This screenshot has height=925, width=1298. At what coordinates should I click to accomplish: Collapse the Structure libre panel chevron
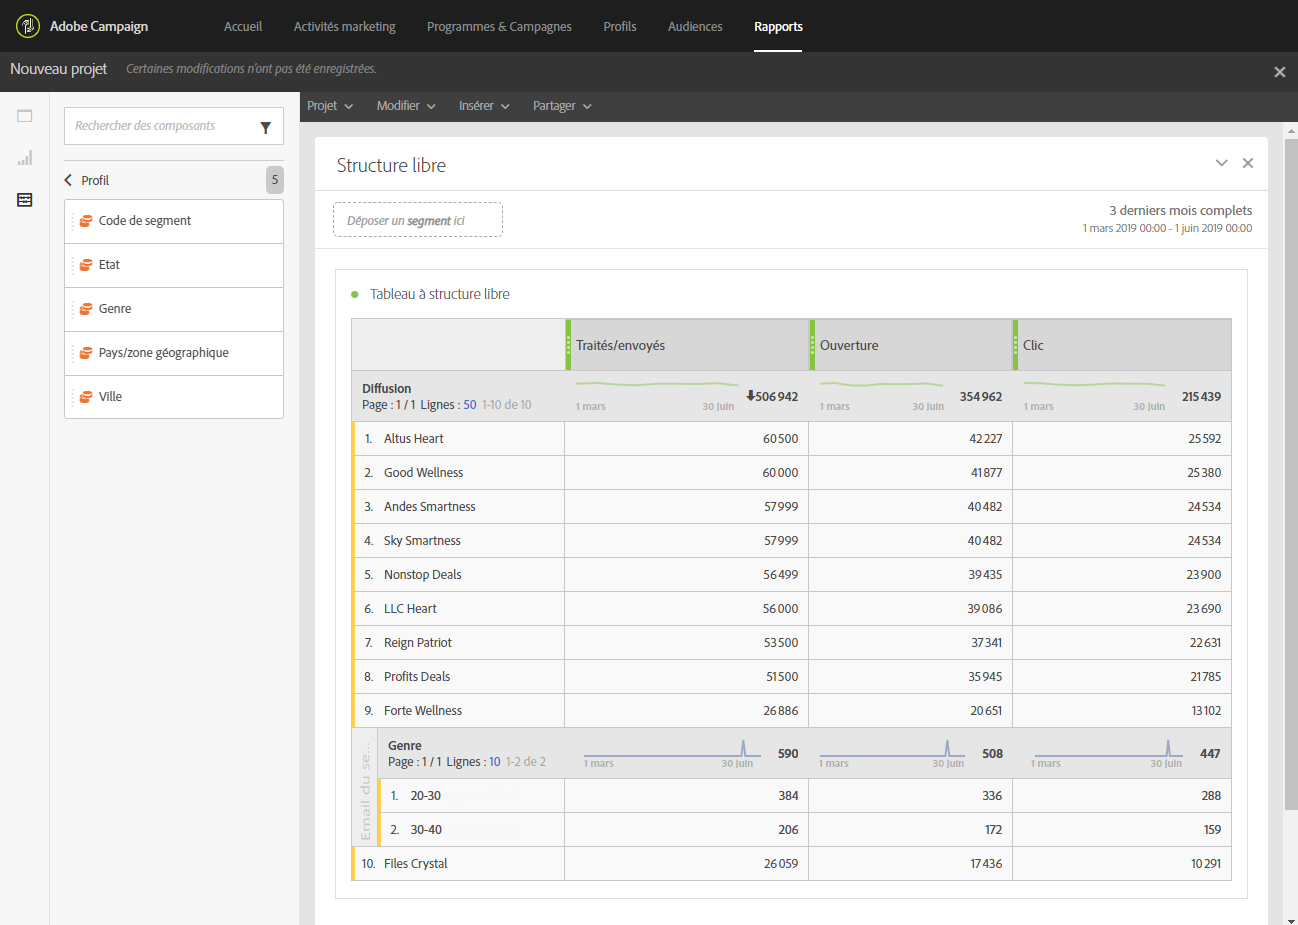(x=1221, y=163)
